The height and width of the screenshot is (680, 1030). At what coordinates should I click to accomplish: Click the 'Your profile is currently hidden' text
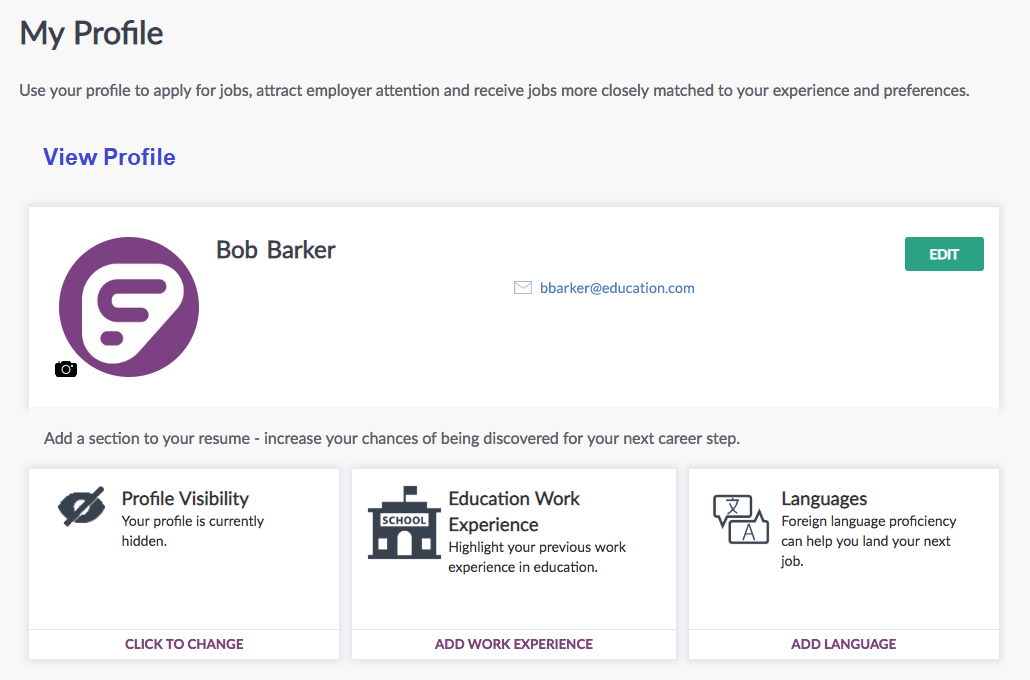(x=192, y=531)
